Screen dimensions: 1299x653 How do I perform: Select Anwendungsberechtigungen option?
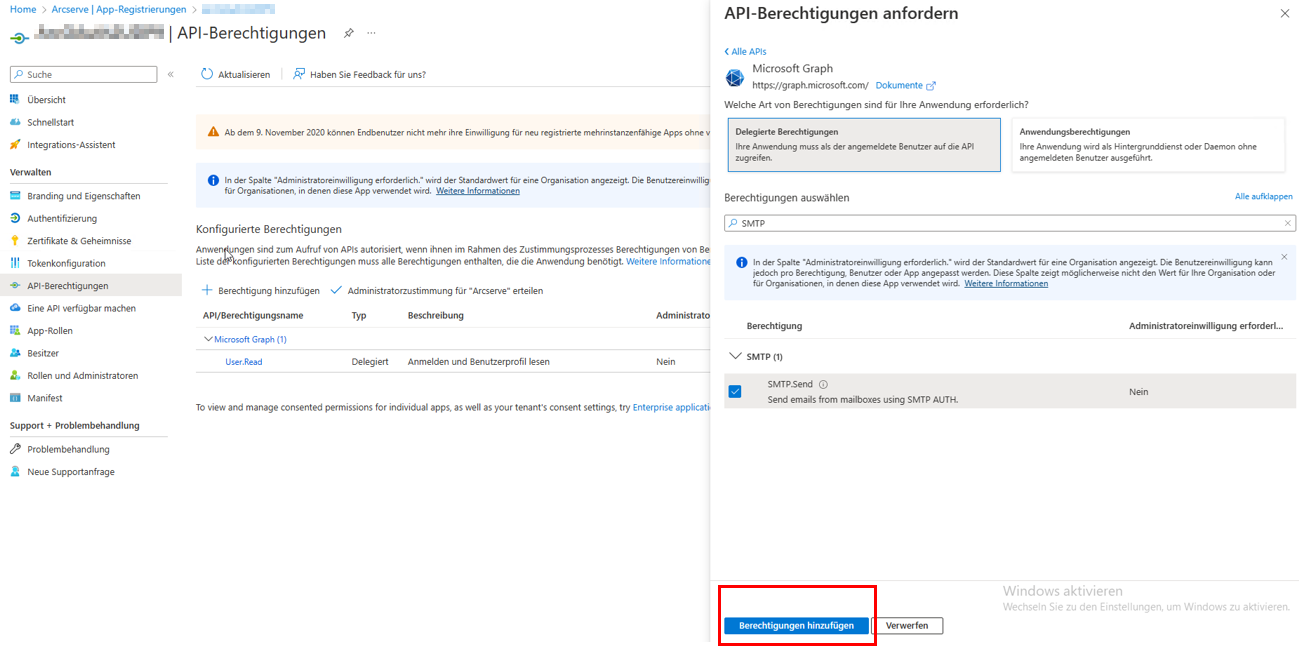pyautogui.click(x=1148, y=145)
